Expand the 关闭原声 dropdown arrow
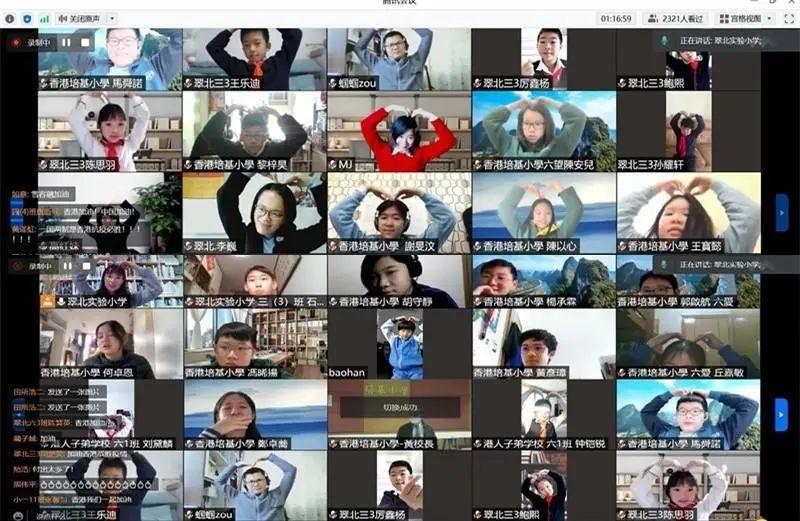Screen dimensions: 800x521 (111, 18)
